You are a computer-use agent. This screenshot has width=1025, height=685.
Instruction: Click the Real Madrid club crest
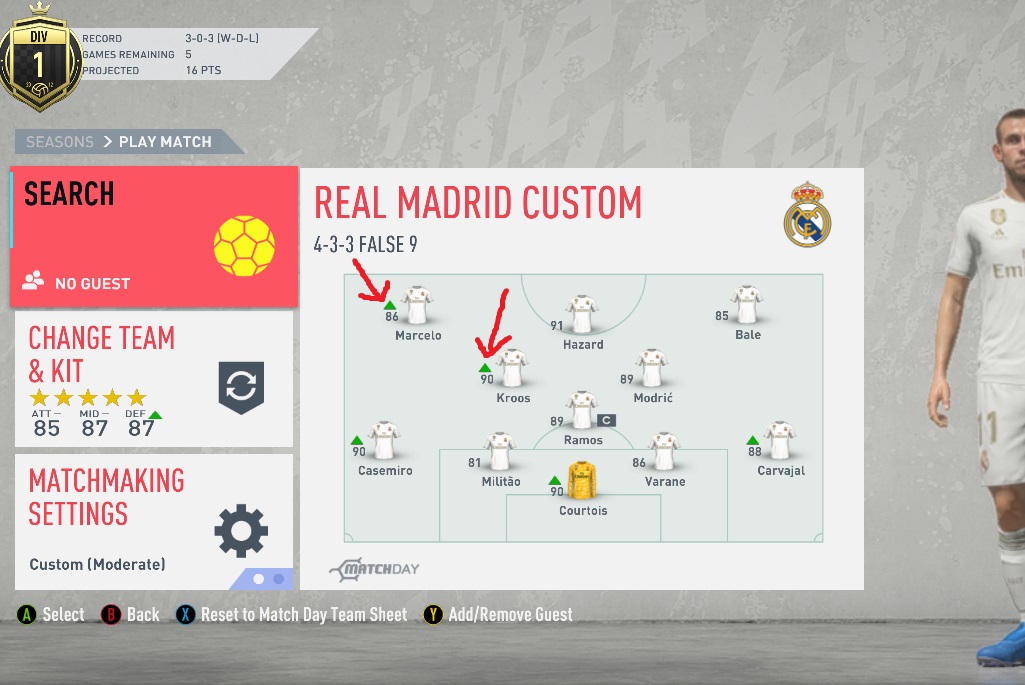(807, 214)
